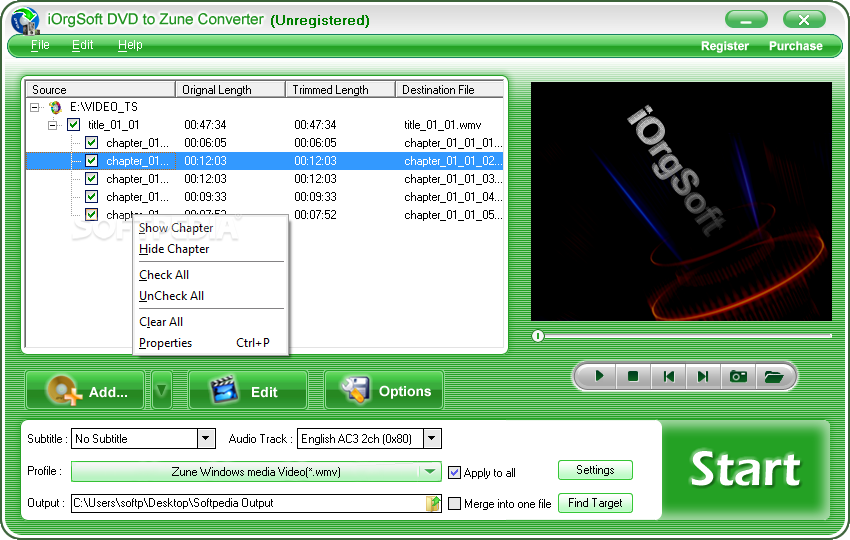Enable Merge into one file checkbox
This screenshot has height=540, width=850.
coord(454,504)
